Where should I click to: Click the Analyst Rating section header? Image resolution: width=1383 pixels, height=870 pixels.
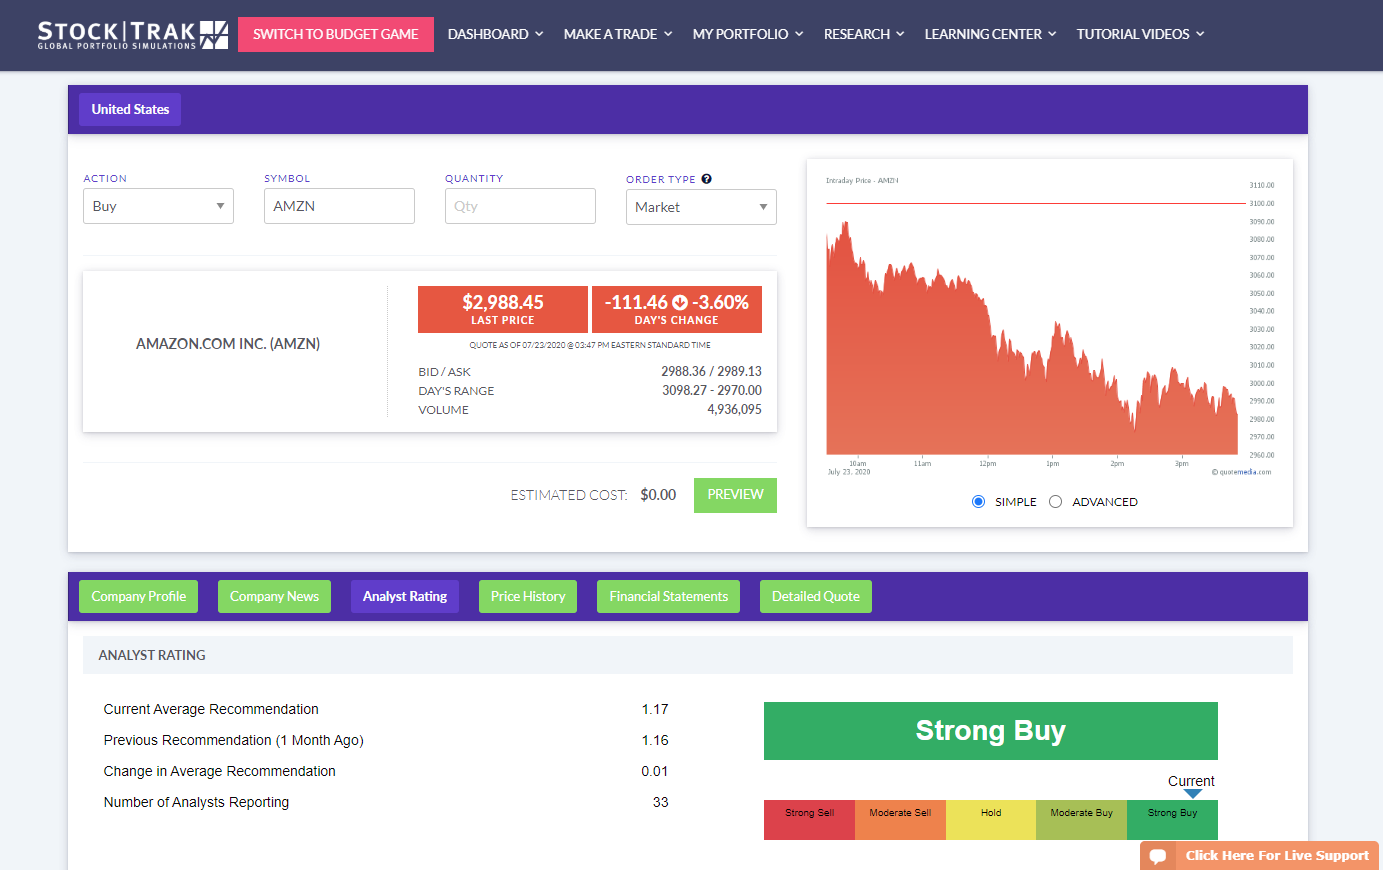pos(688,655)
